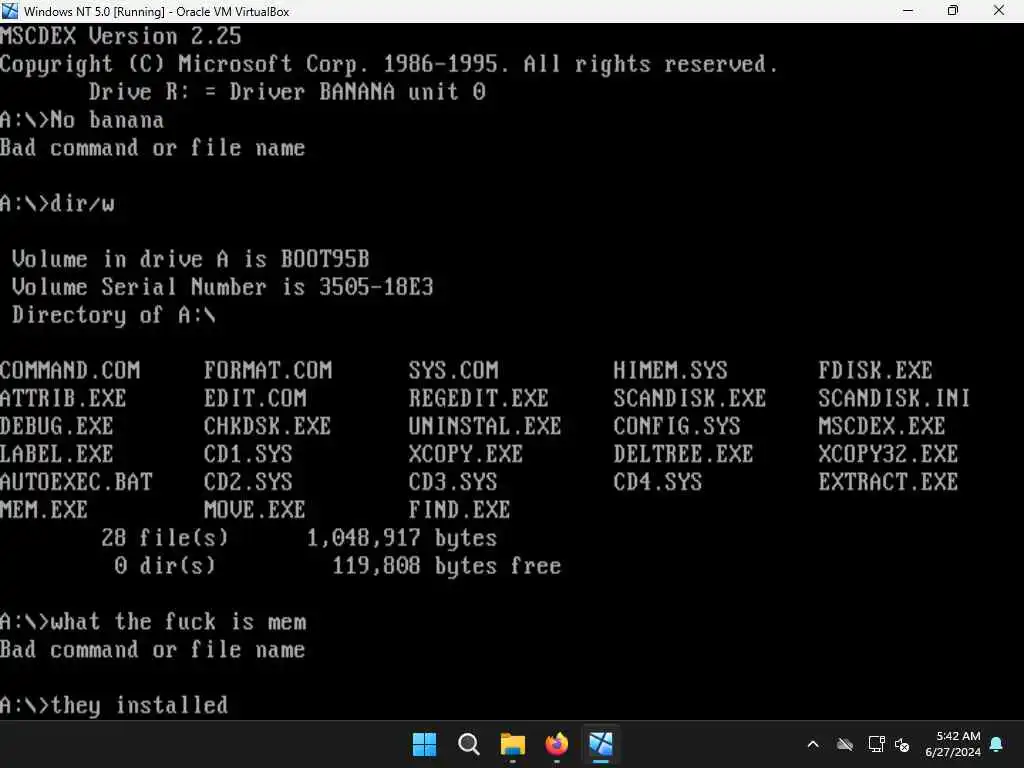
Task: Click HIMEM.SYS file name
Action: pyautogui.click(x=670, y=370)
